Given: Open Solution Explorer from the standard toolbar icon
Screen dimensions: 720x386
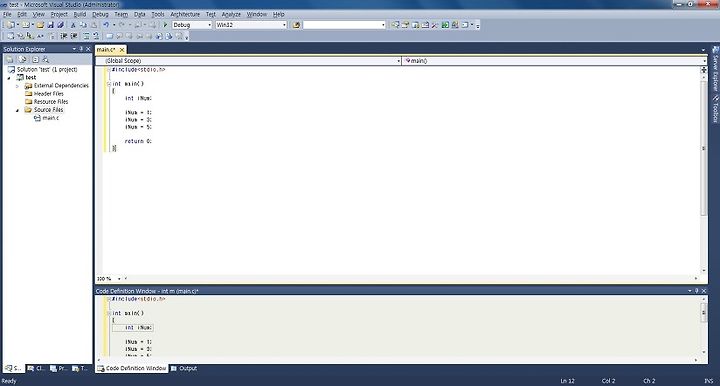Looking at the screenshot, I should pyautogui.click(x=395, y=25).
